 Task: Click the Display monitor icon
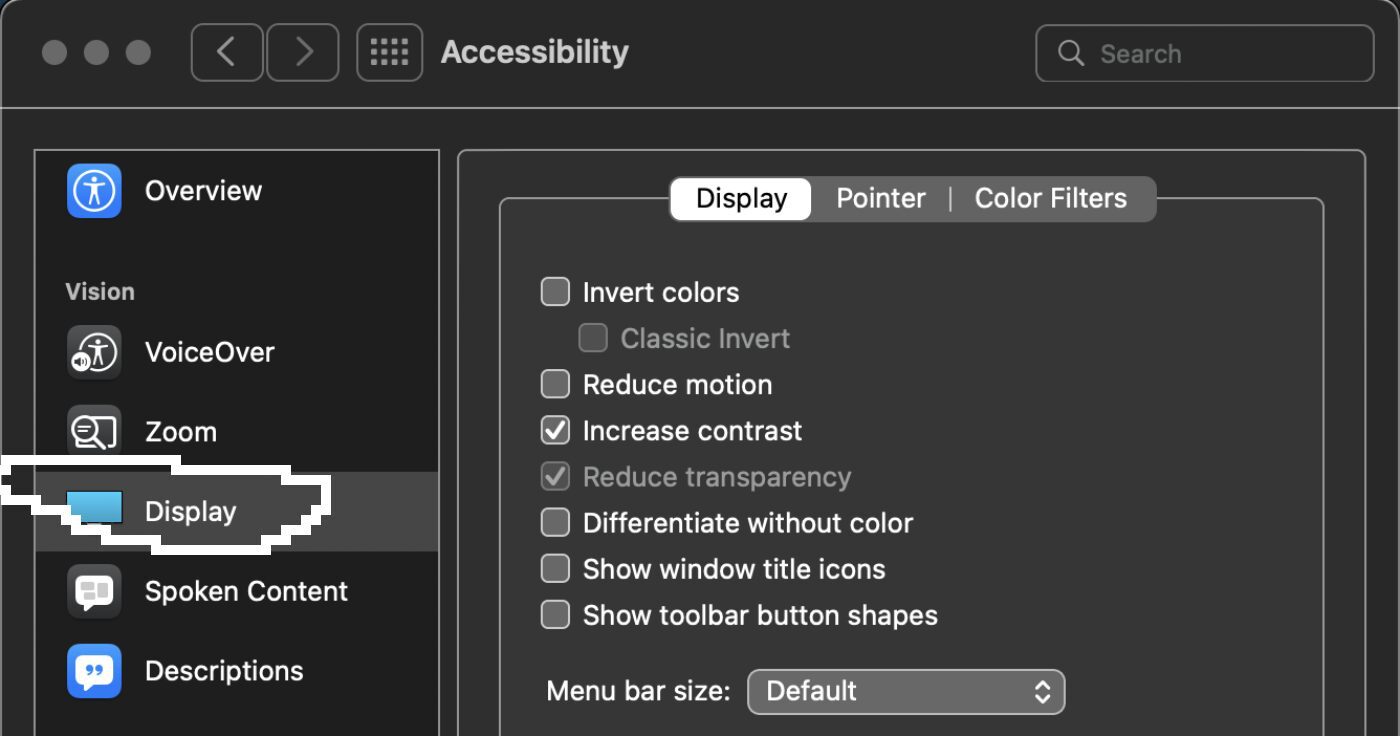tap(94, 508)
